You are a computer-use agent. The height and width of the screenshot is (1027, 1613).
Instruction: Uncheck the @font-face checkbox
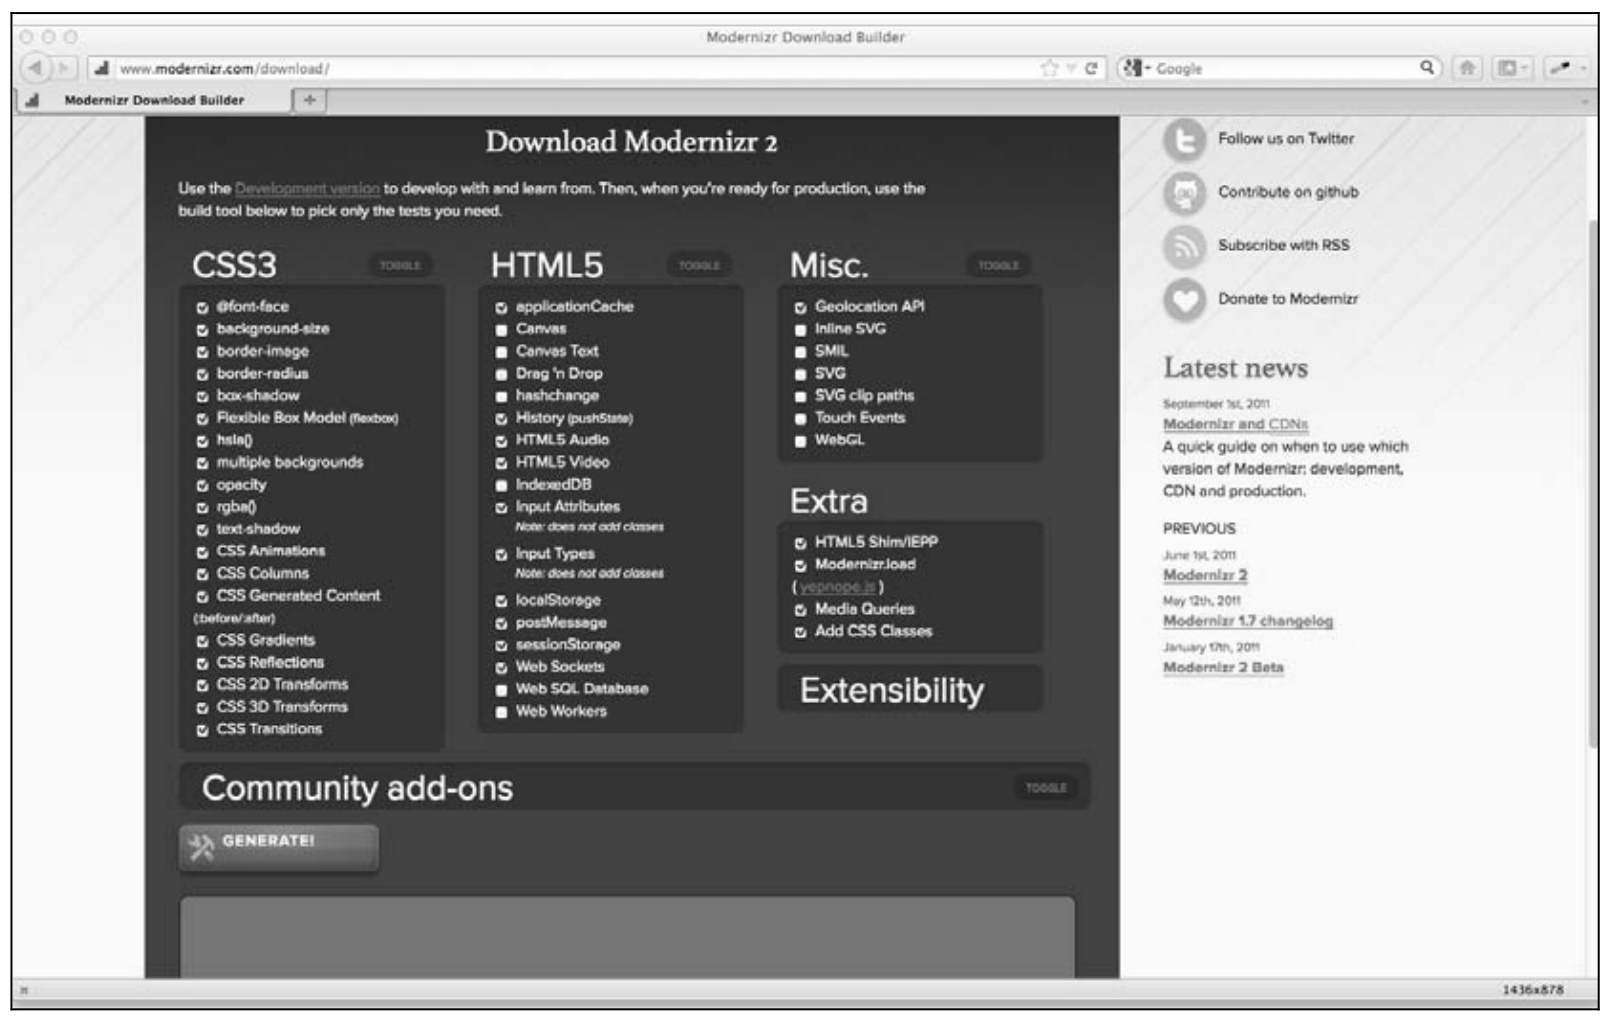(x=202, y=308)
